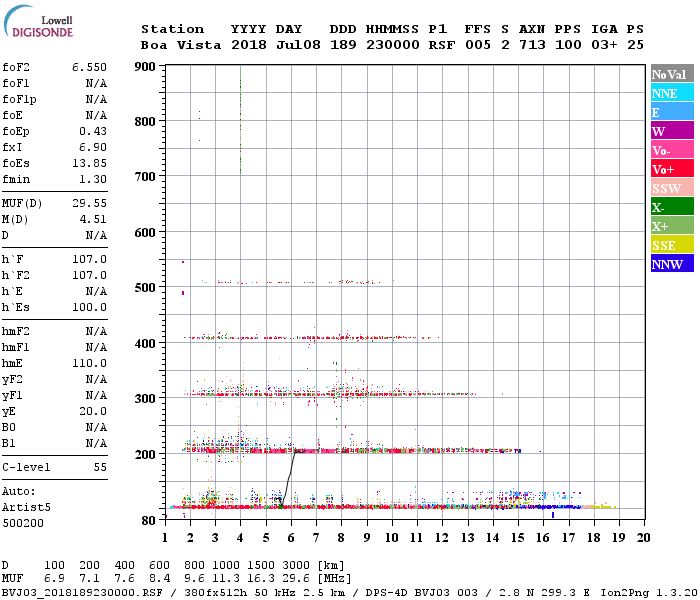Select the W purple legend swatch

pos(672,131)
